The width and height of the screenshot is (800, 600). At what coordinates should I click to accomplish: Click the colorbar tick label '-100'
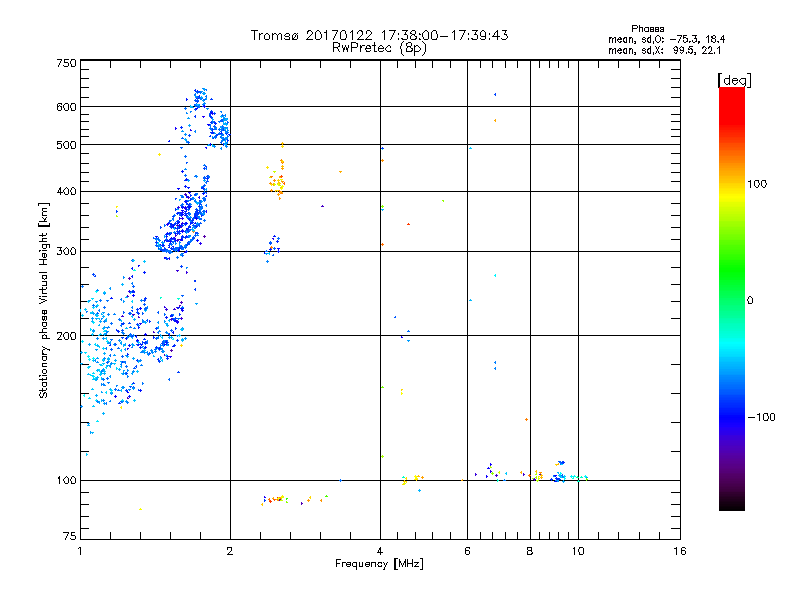click(761, 417)
